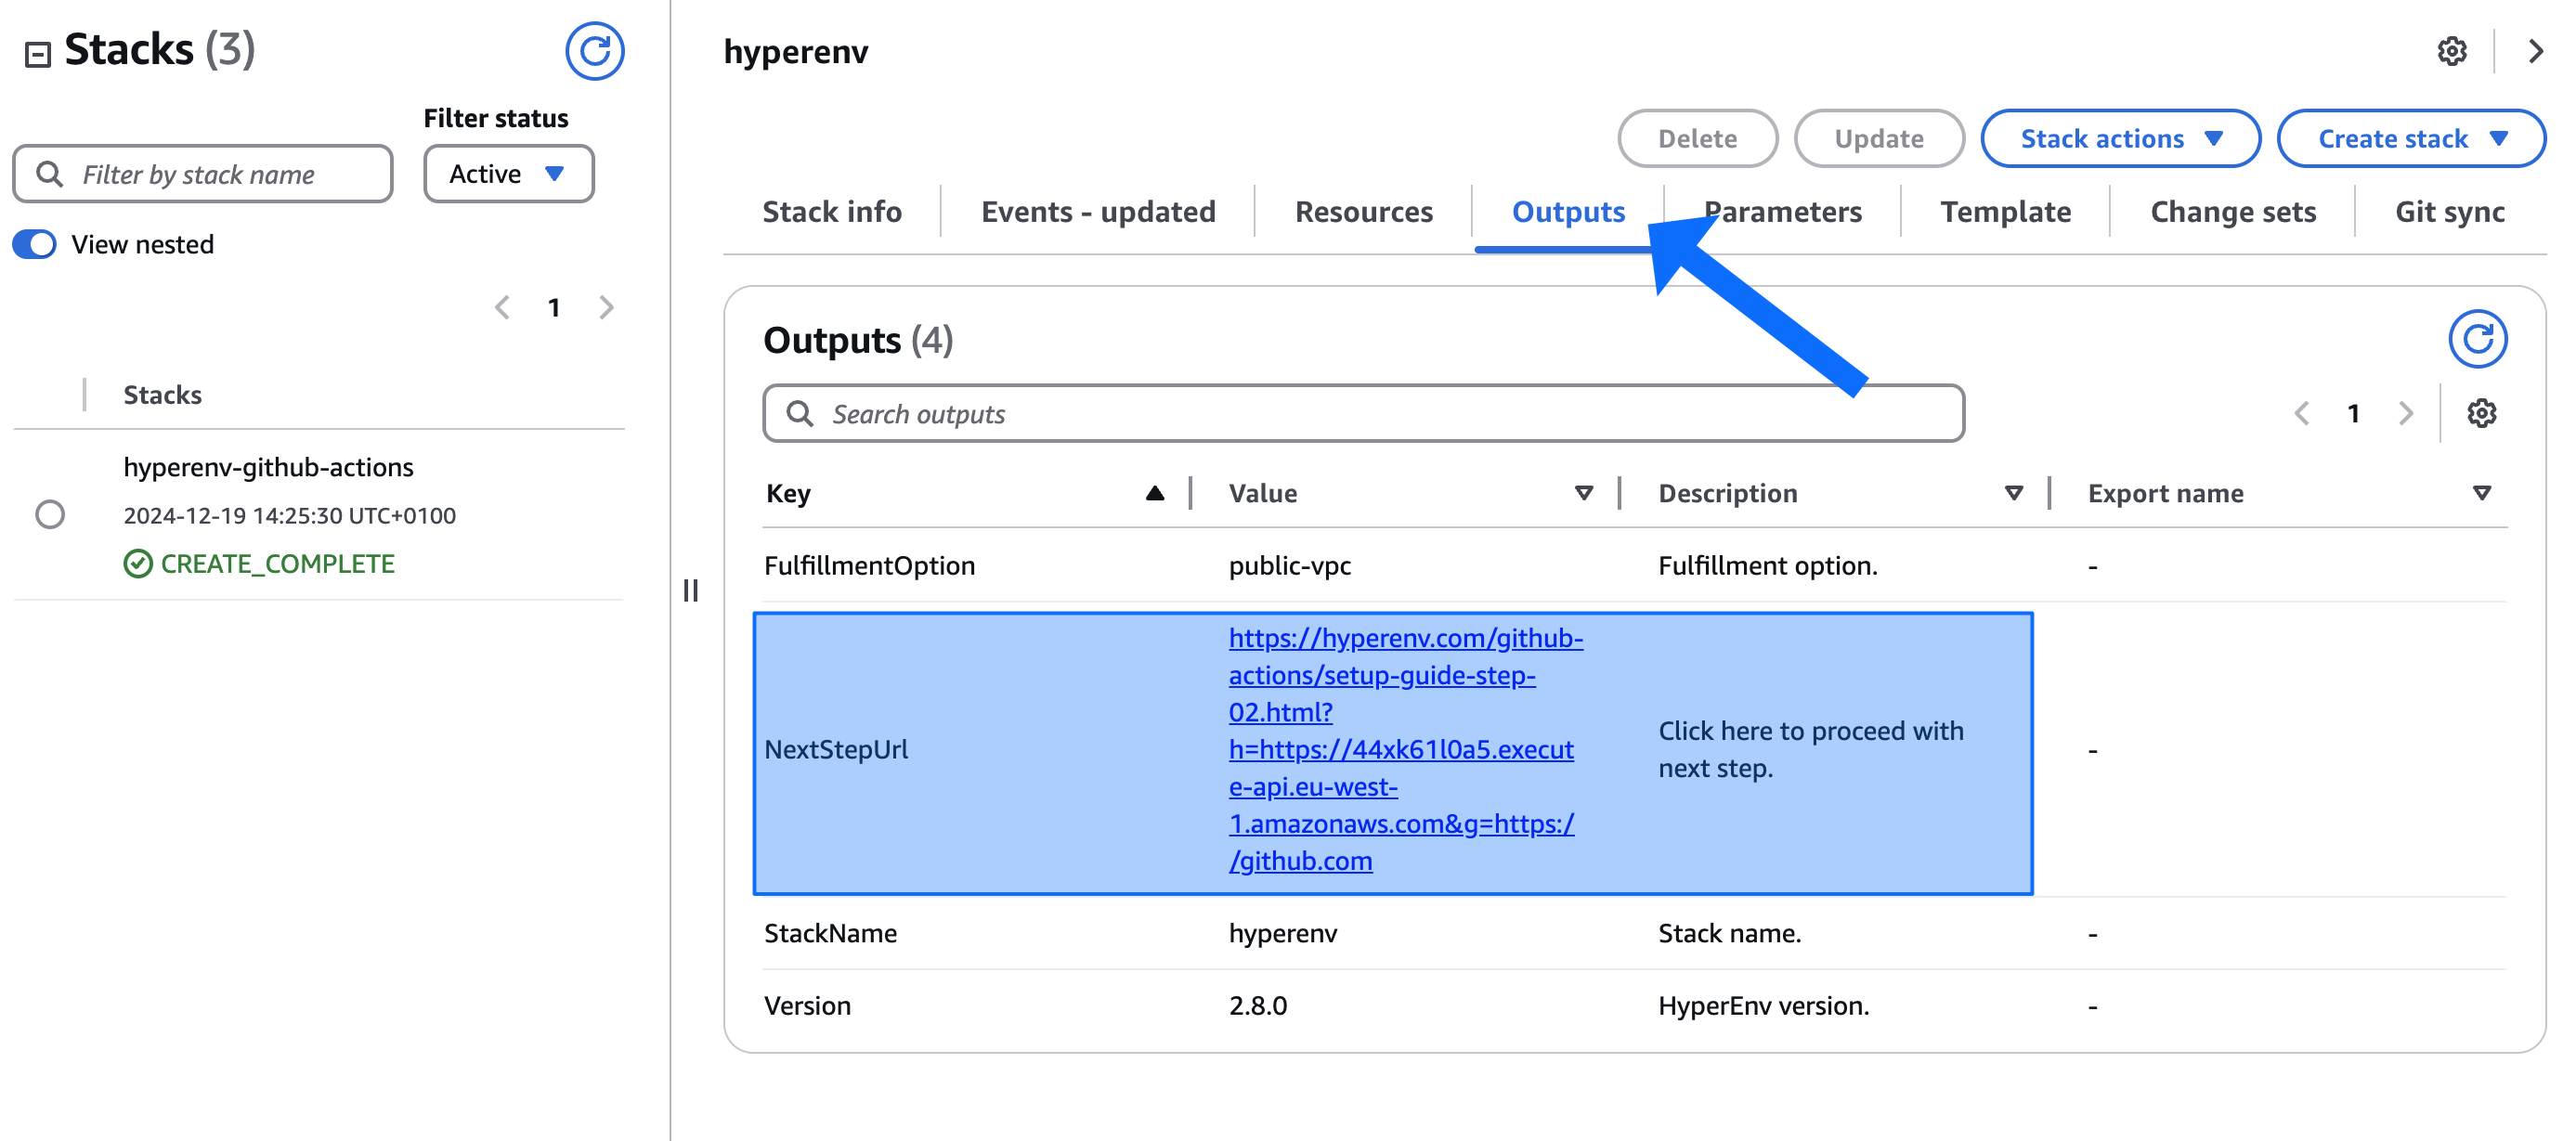Click the Key column header

(x=788, y=493)
